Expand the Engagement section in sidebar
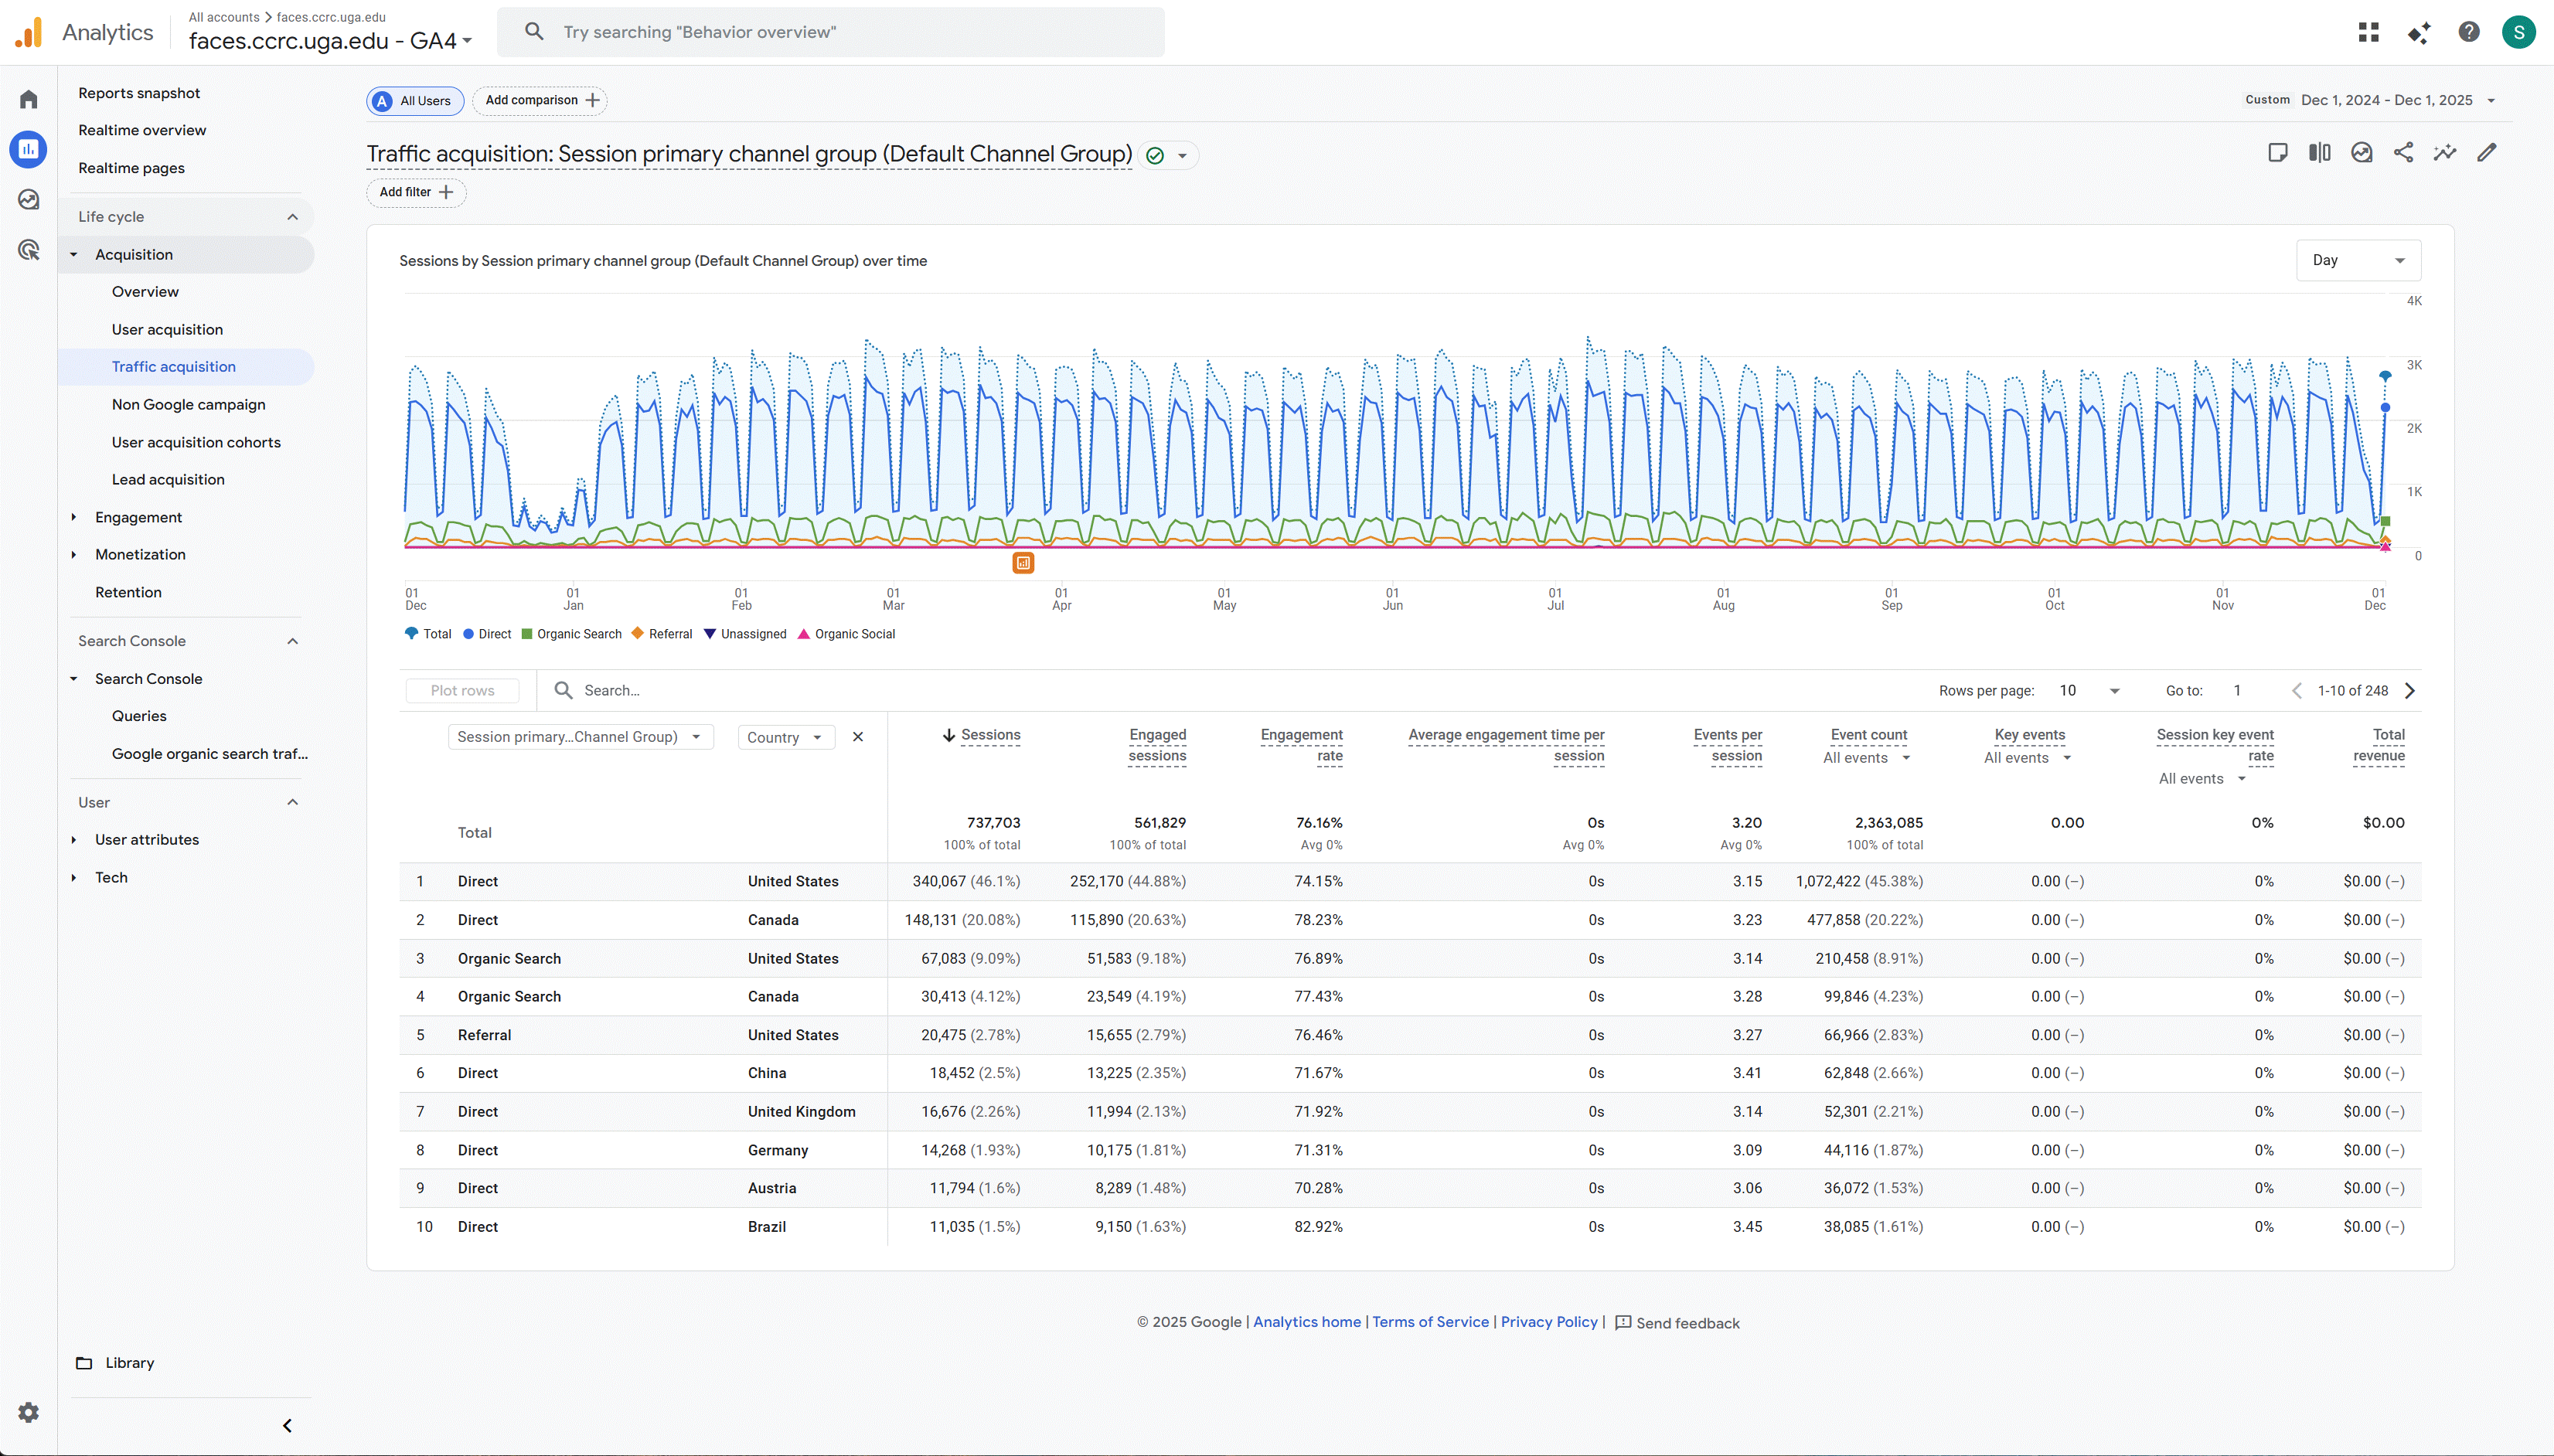 coord(138,517)
